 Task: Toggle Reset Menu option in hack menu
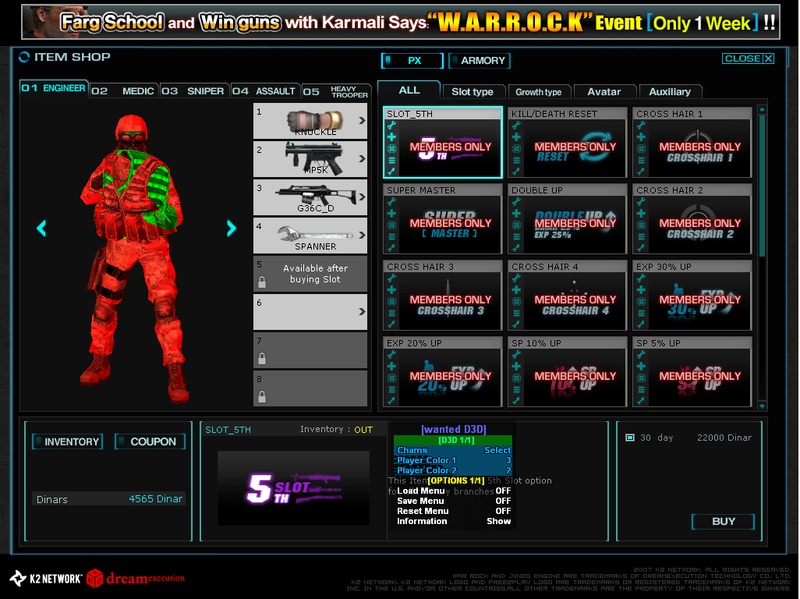(x=454, y=511)
